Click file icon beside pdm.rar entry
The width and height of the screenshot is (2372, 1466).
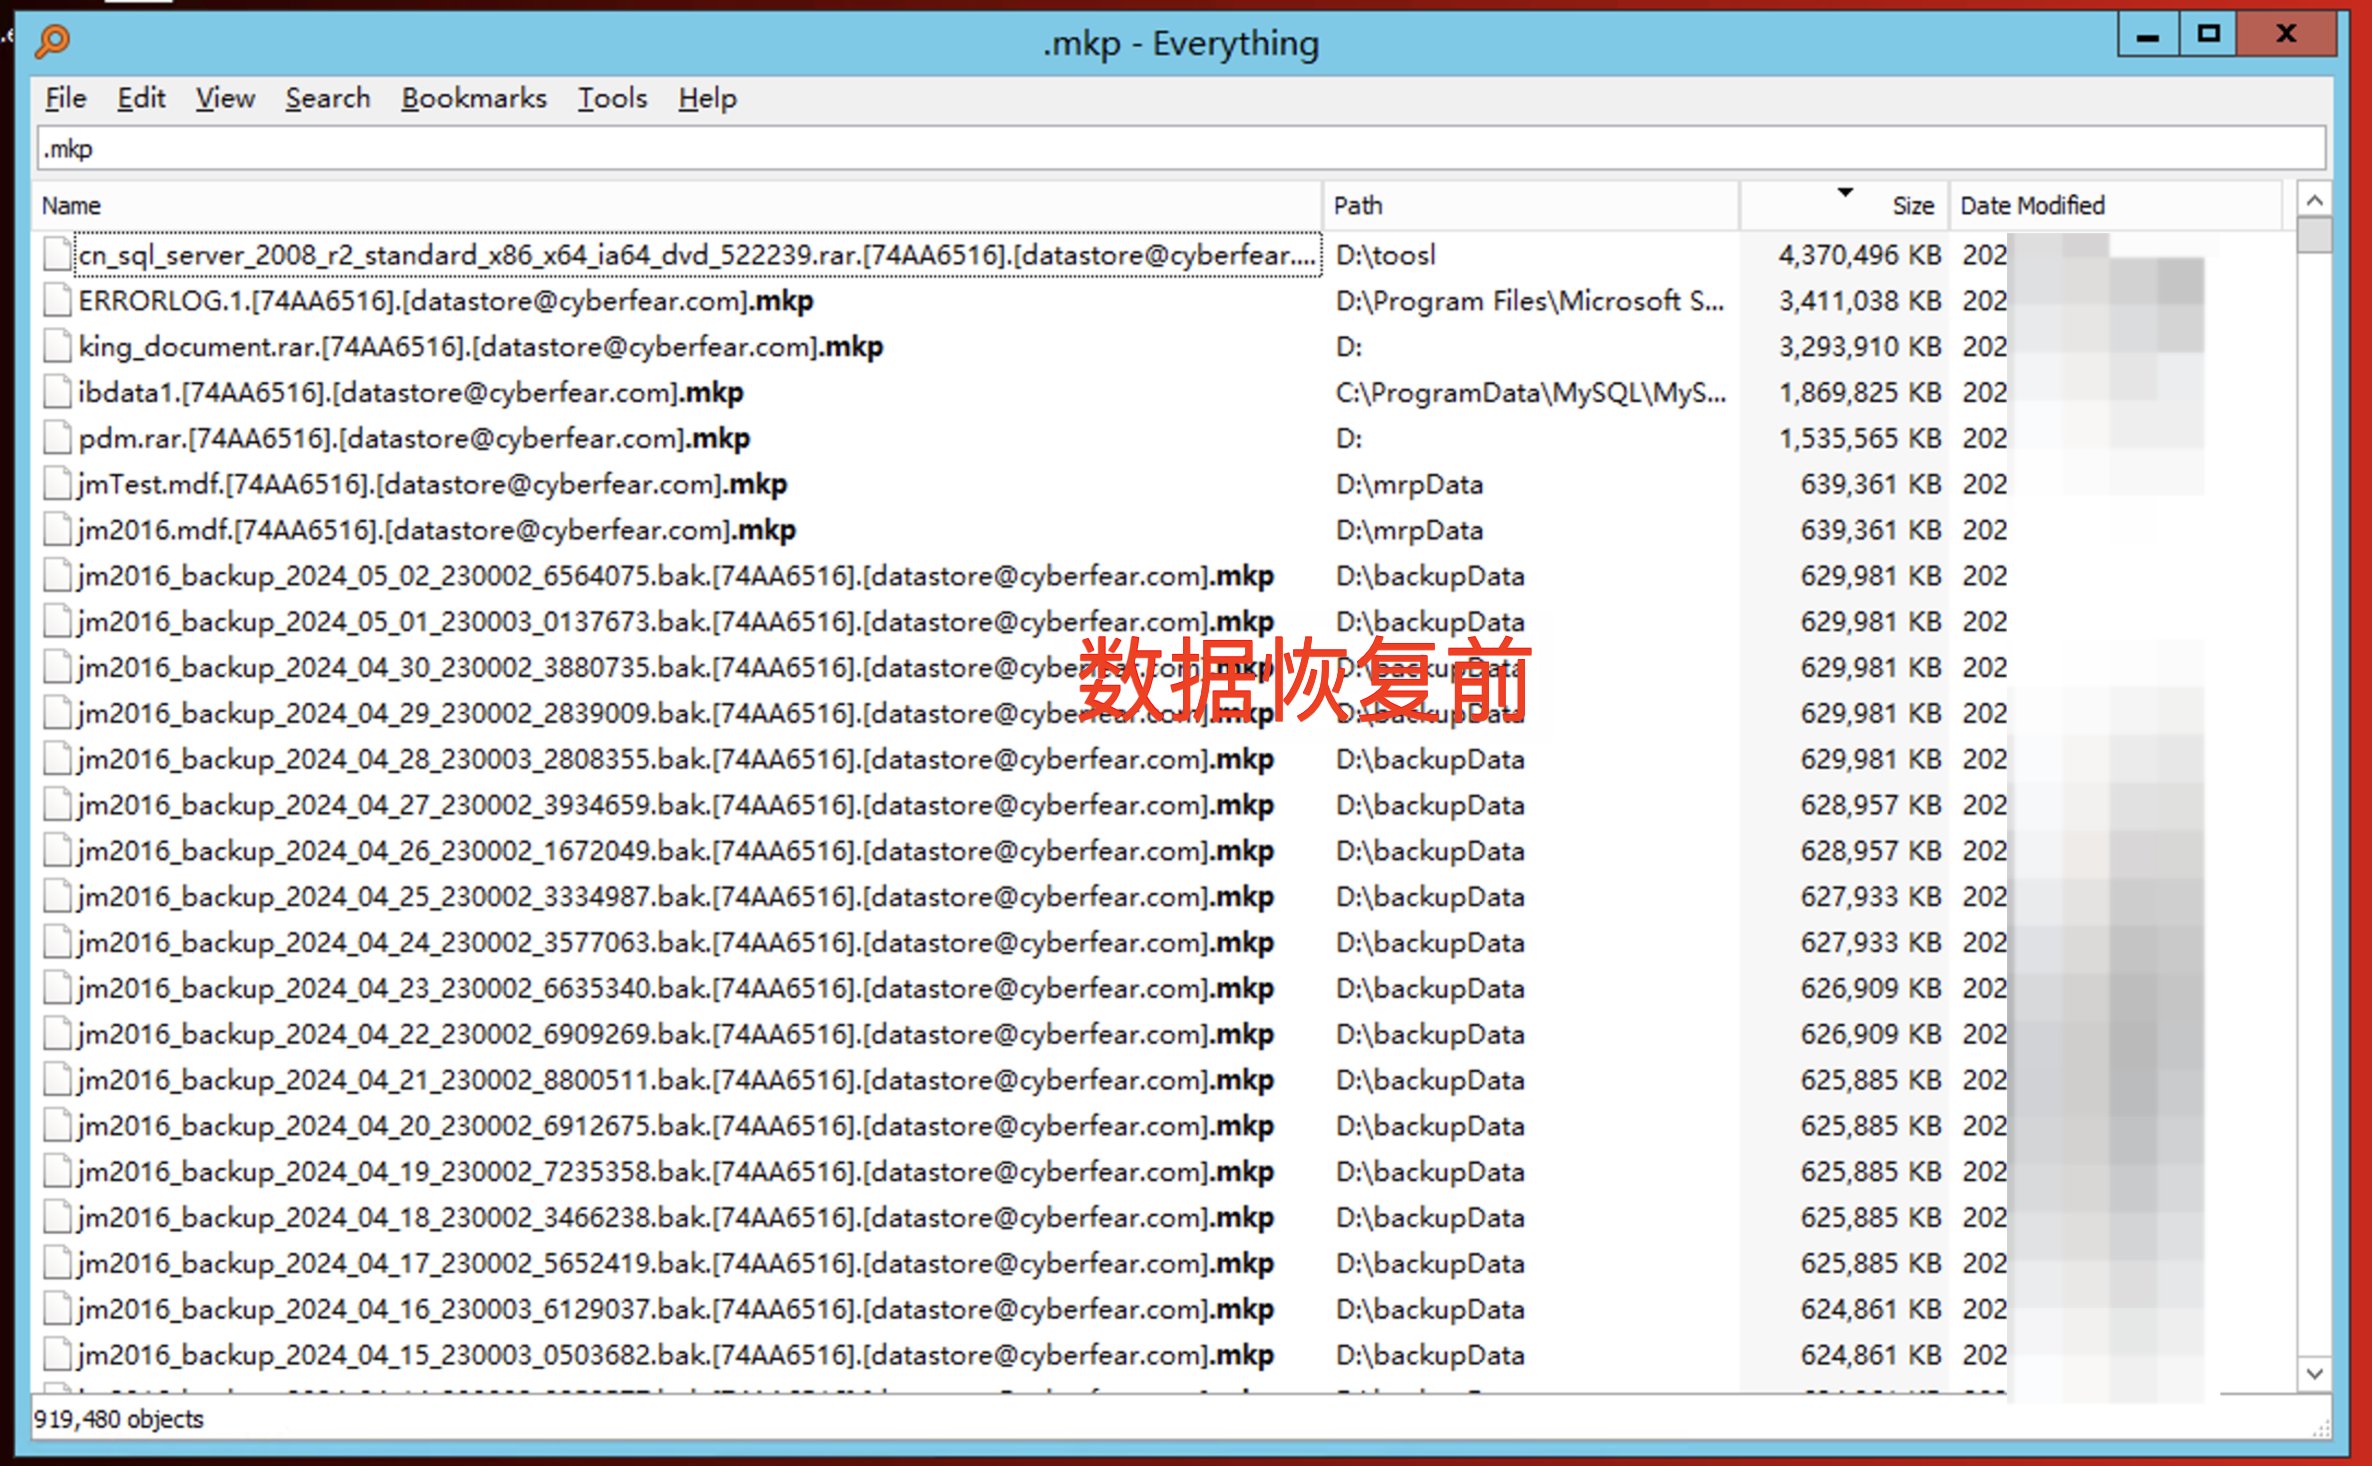point(58,439)
